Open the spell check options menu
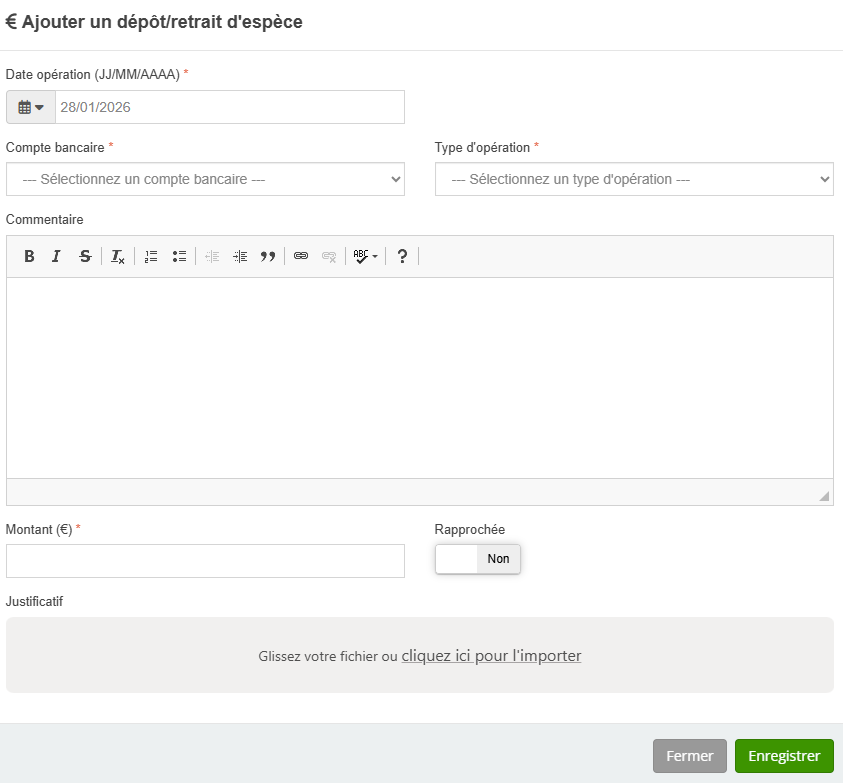843x783 pixels. pyautogui.click(x=366, y=256)
